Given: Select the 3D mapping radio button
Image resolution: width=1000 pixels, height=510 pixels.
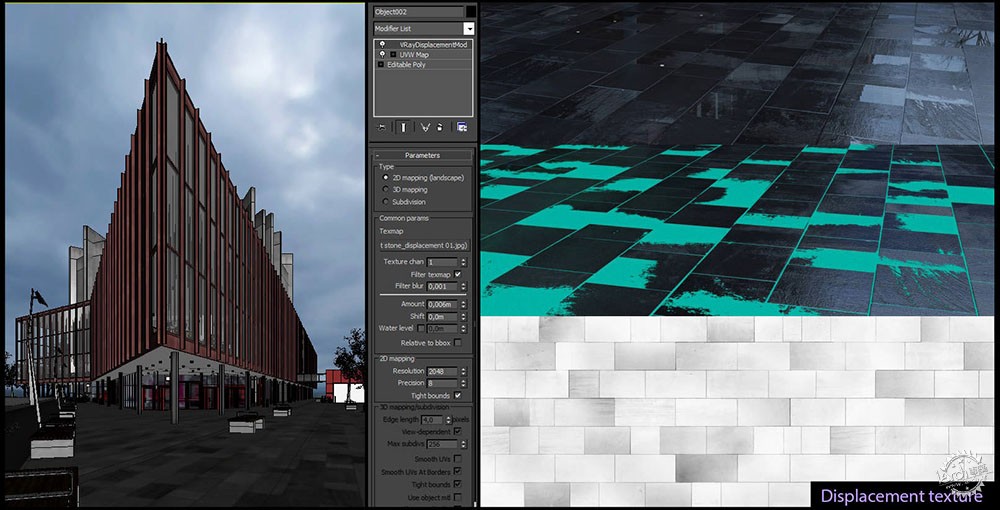Looking at the screenshot, I should [385, 189].
